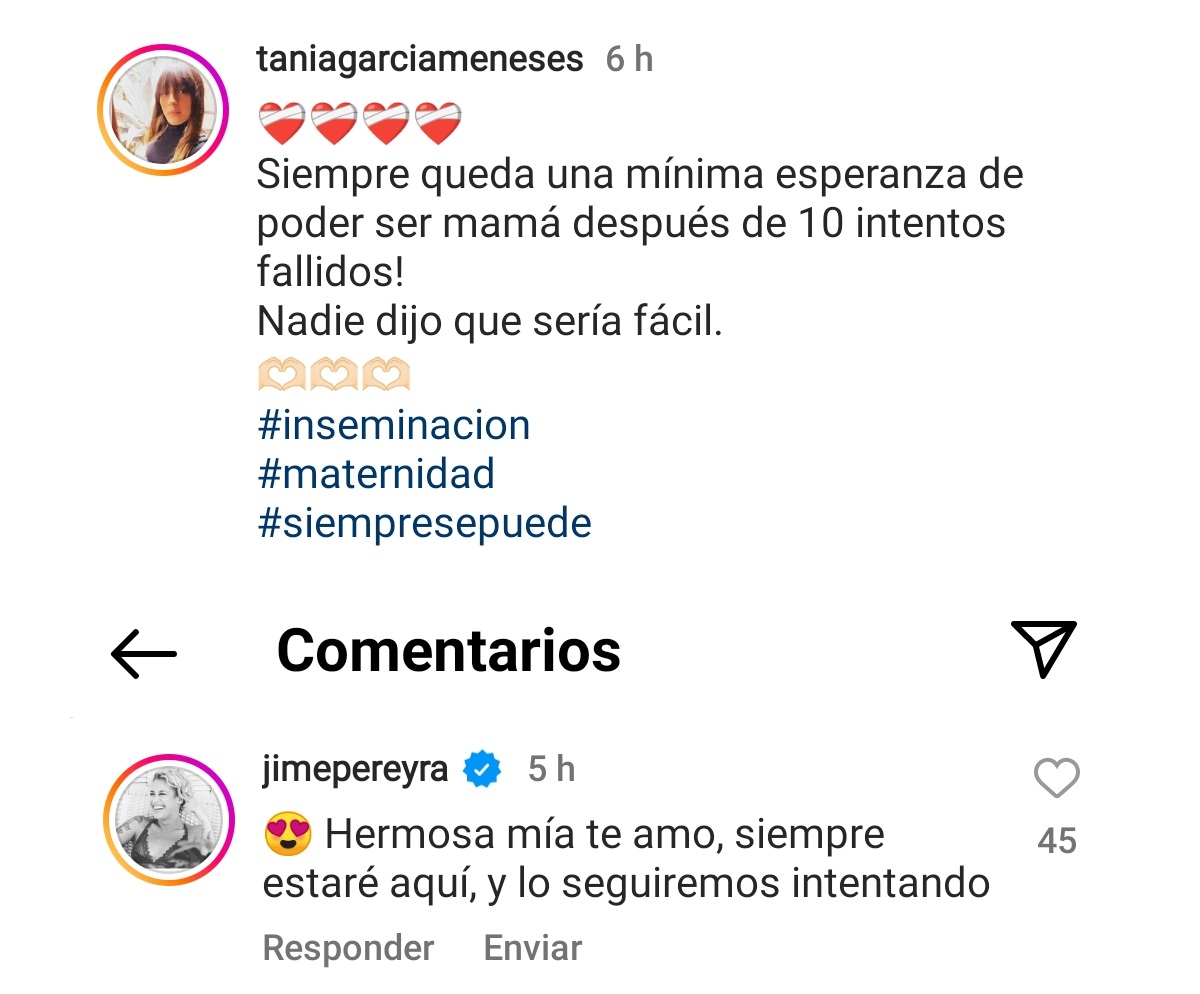The width and height of the screenshot is (1200, 994).
Task: Open taniagarciameneses username link
Action: tap(419, 57)
